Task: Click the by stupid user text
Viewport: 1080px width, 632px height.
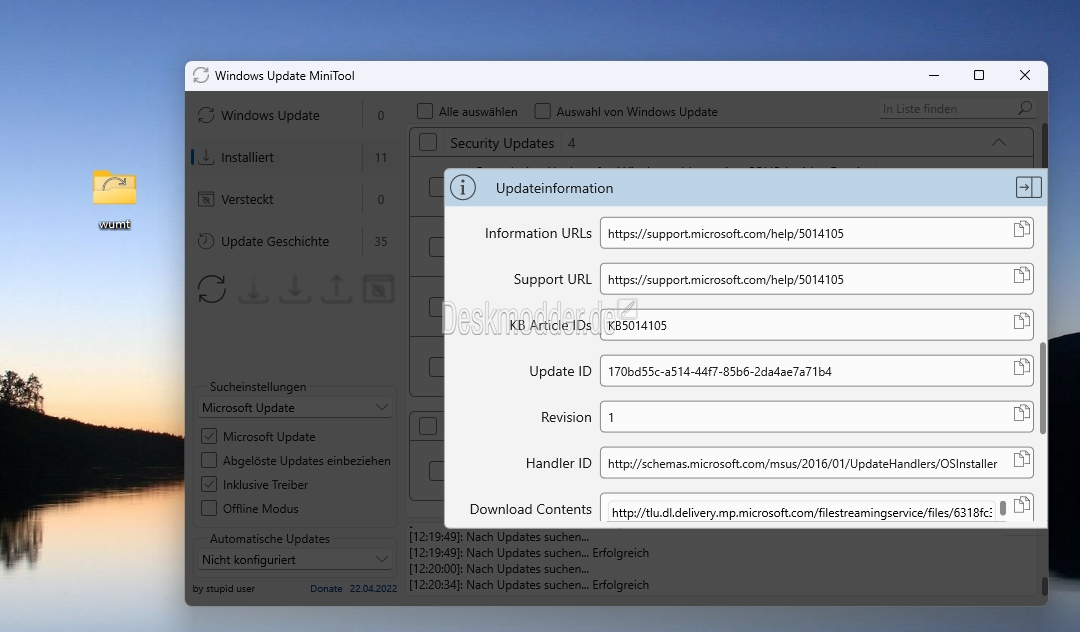Action: click(x=224, y=589)
